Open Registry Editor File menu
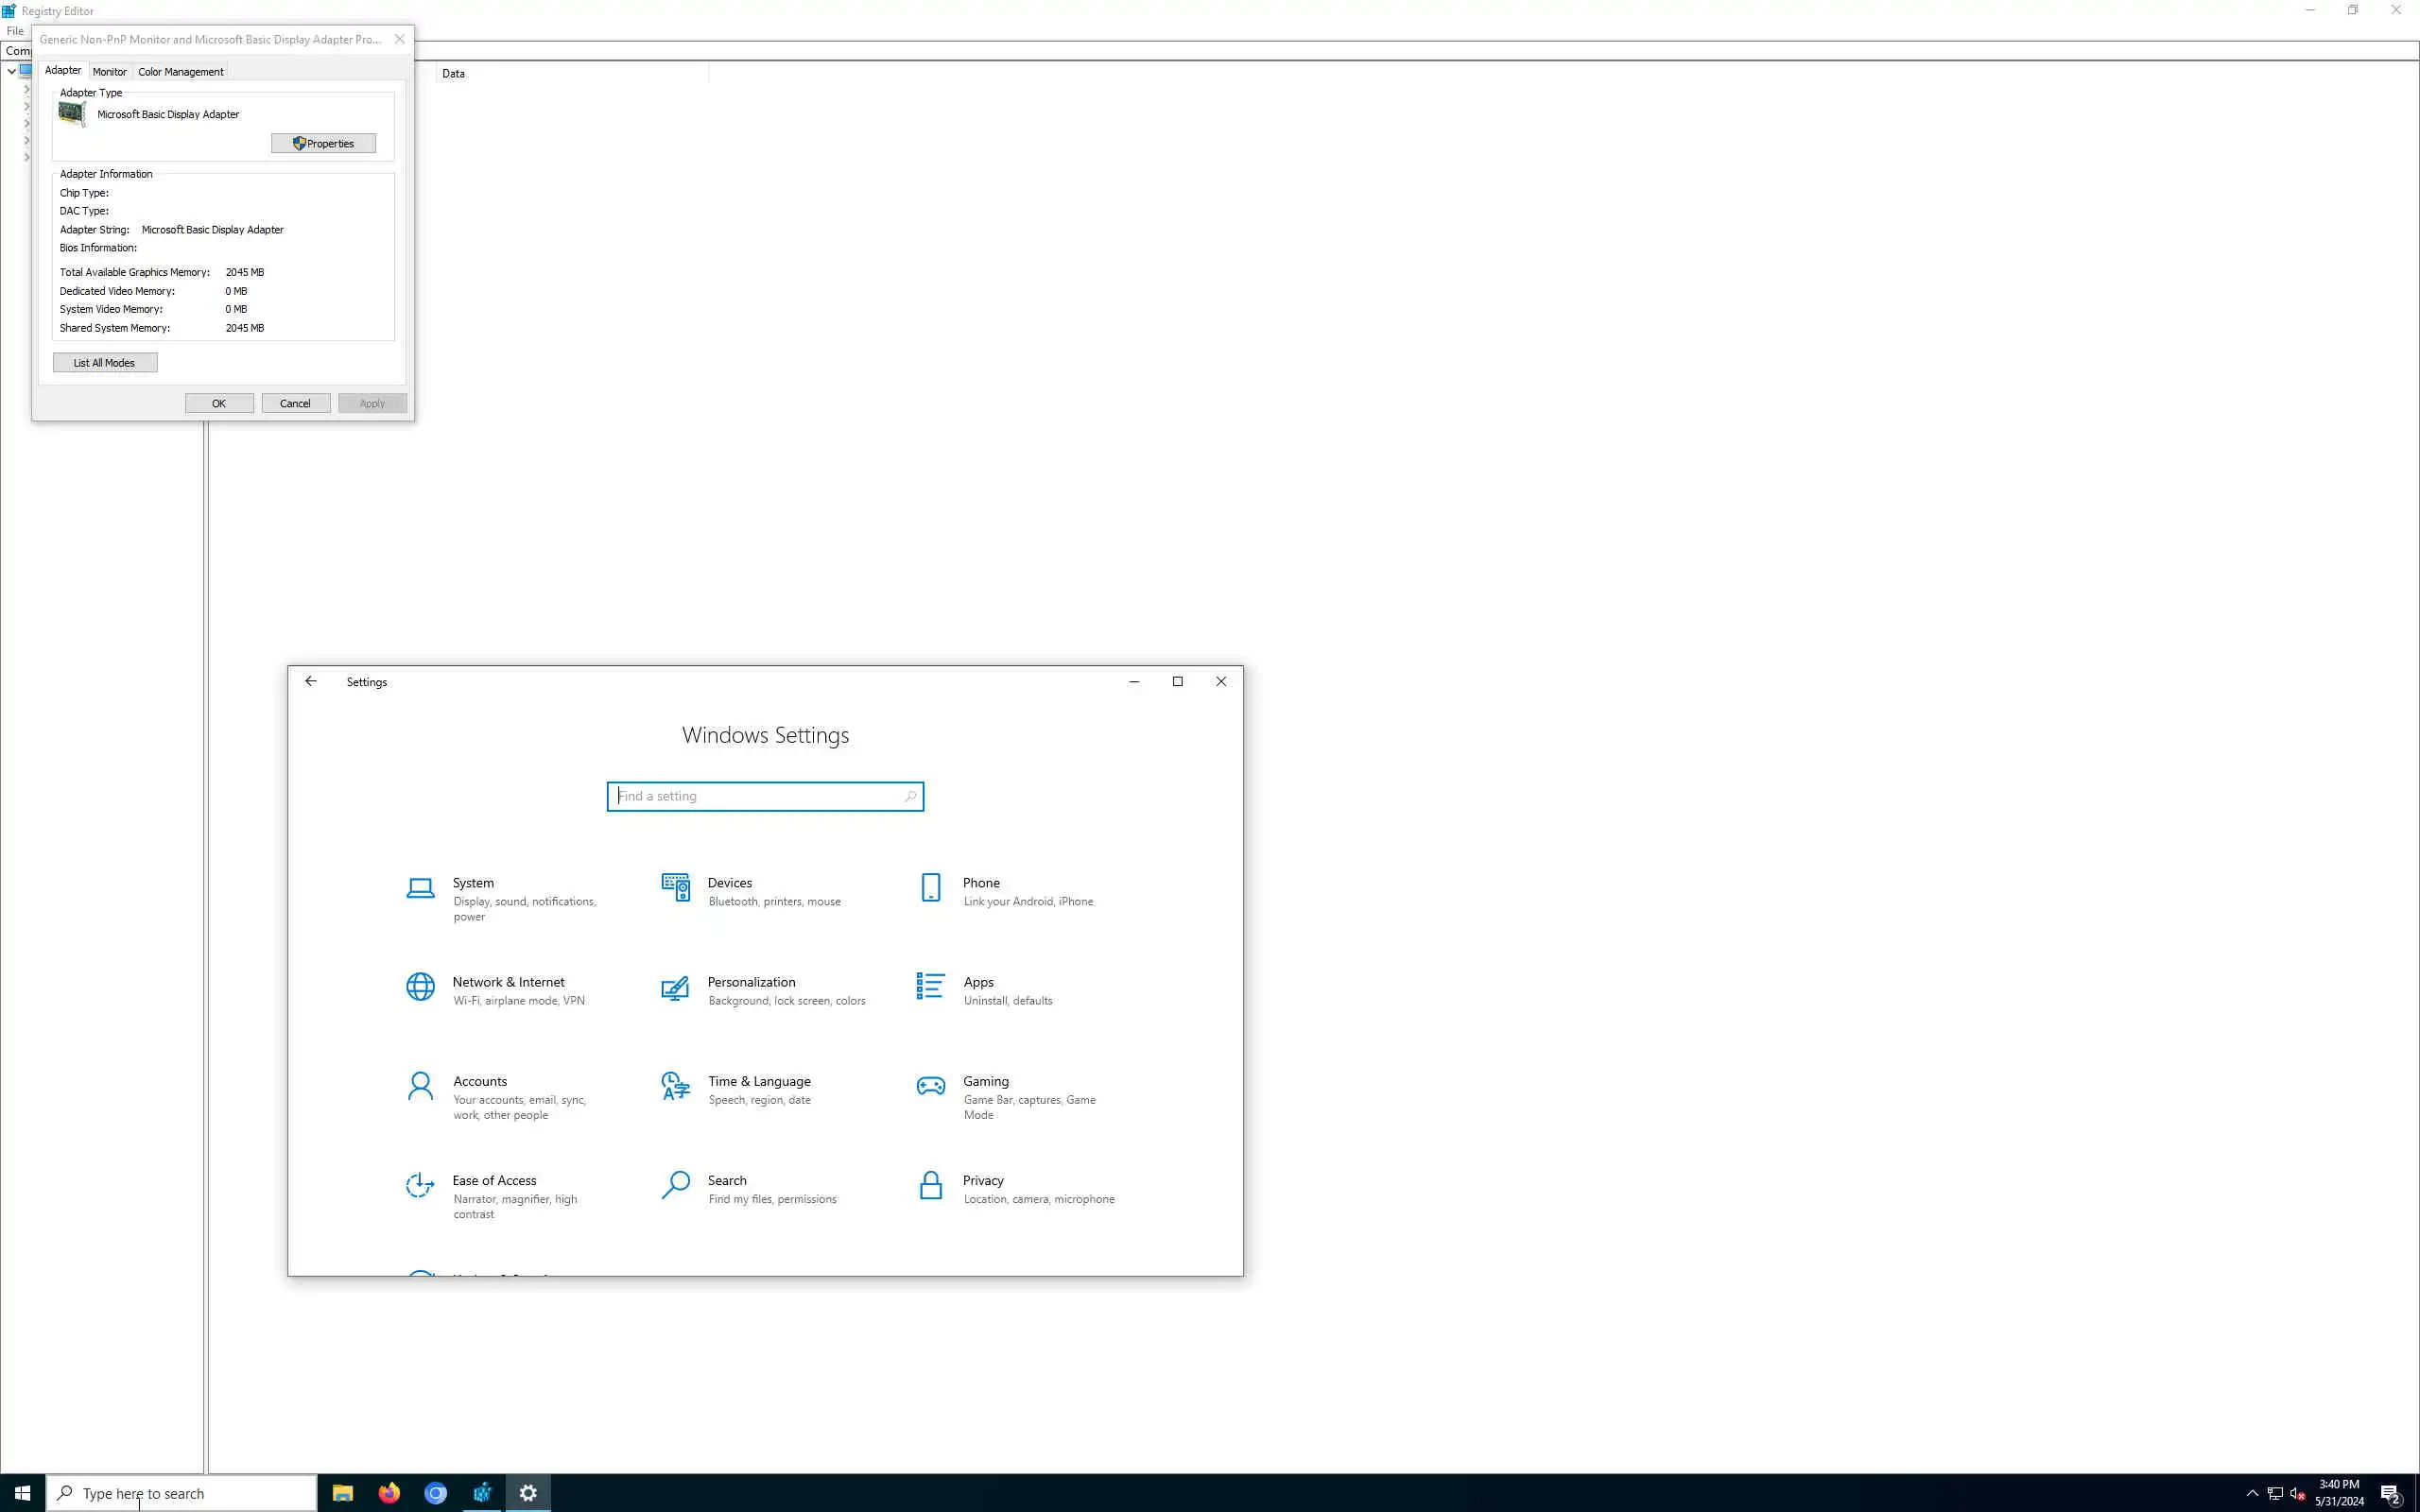This screenshot has height=1512, width=2420. pos(15,31)
